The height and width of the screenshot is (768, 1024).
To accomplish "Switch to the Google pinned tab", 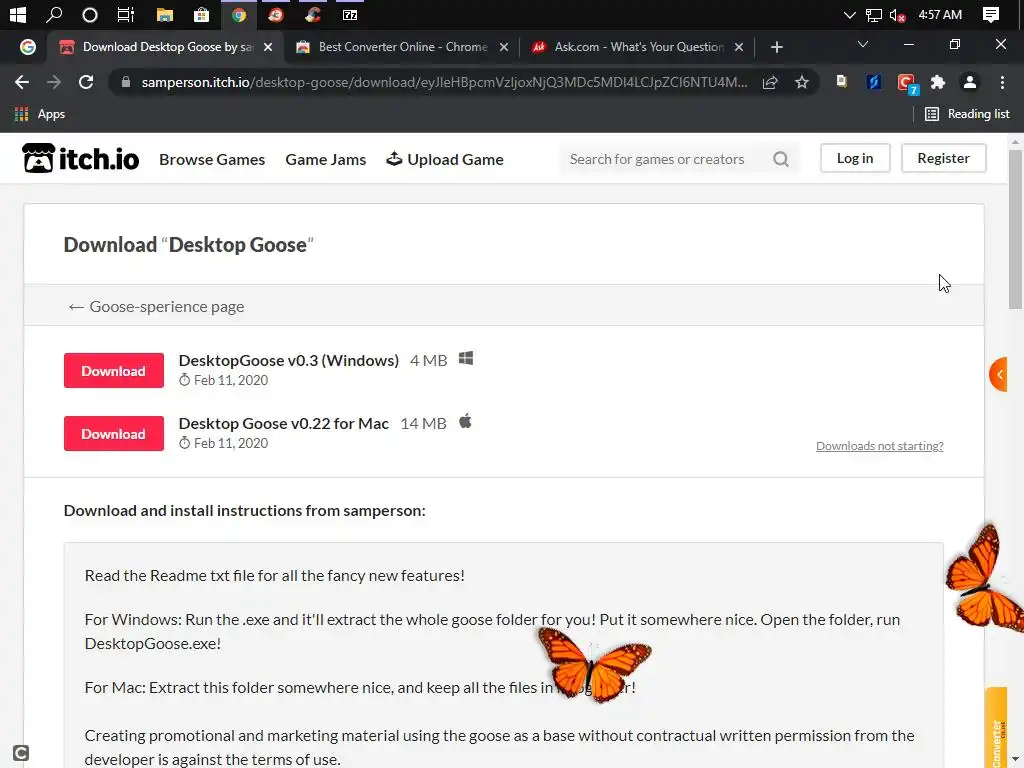I will click(27, 47).
